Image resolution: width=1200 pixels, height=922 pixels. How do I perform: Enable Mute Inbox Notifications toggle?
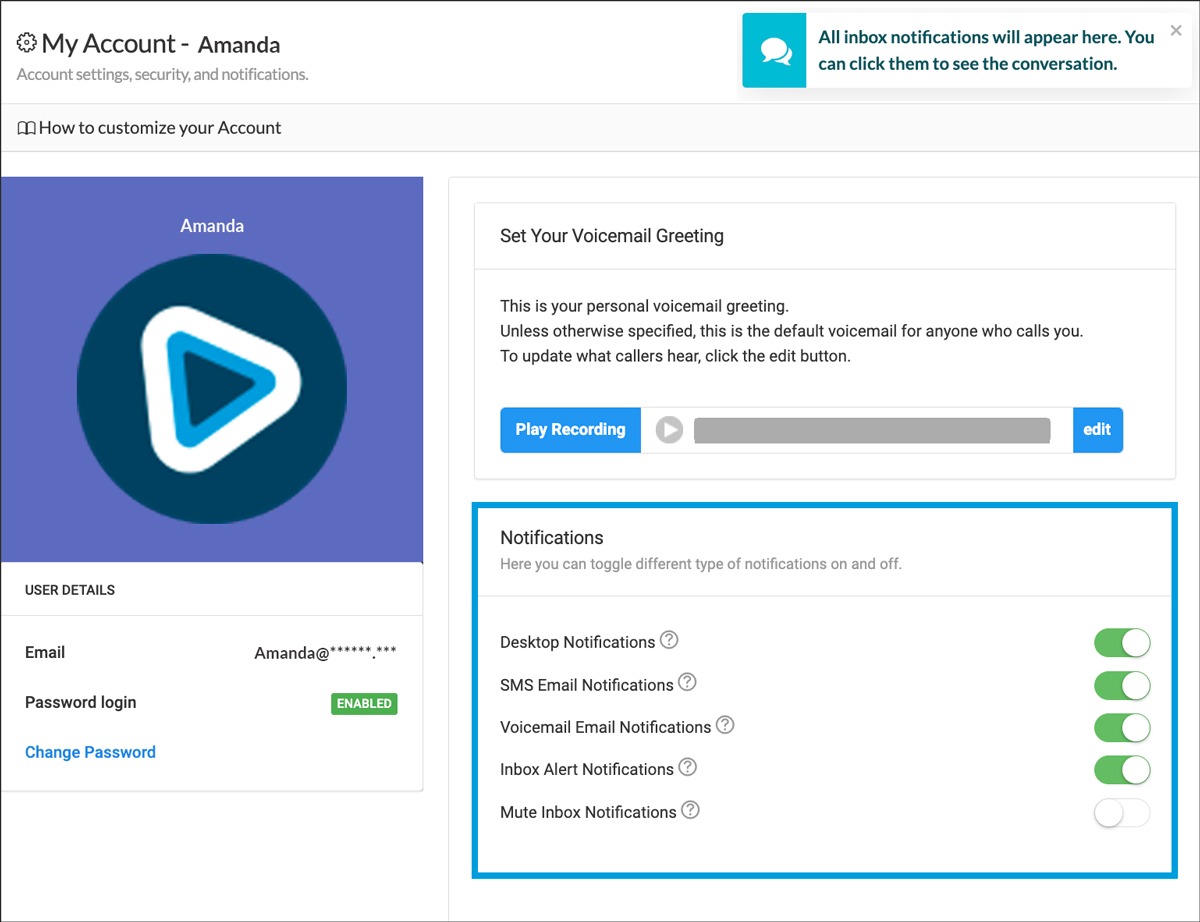coord(1122,813)
